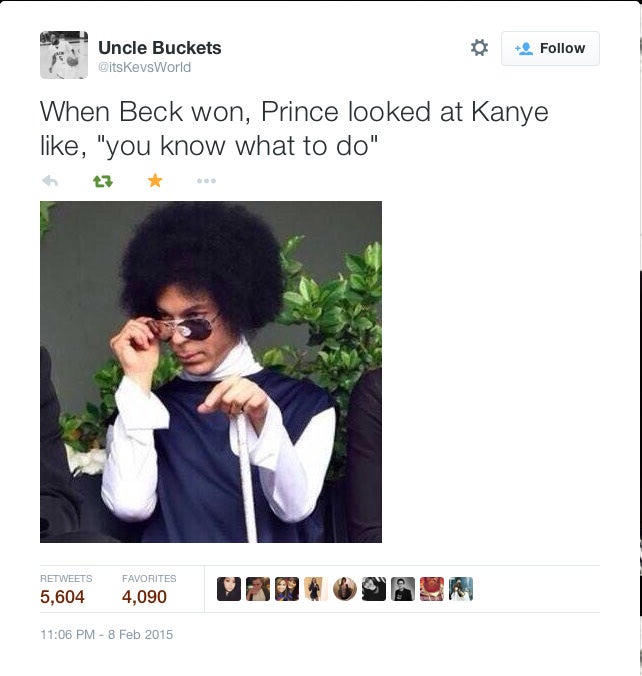Open the round fifth retweeter avatar

point(345,589)
